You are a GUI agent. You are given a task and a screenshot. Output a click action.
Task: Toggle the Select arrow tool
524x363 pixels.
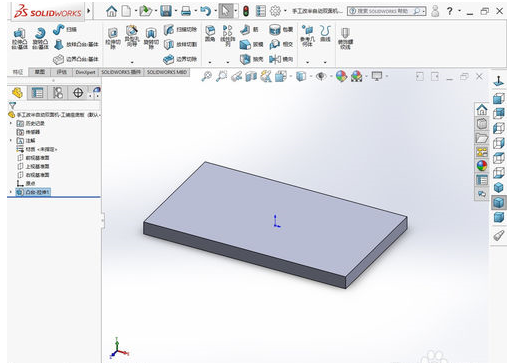point(226,11)
